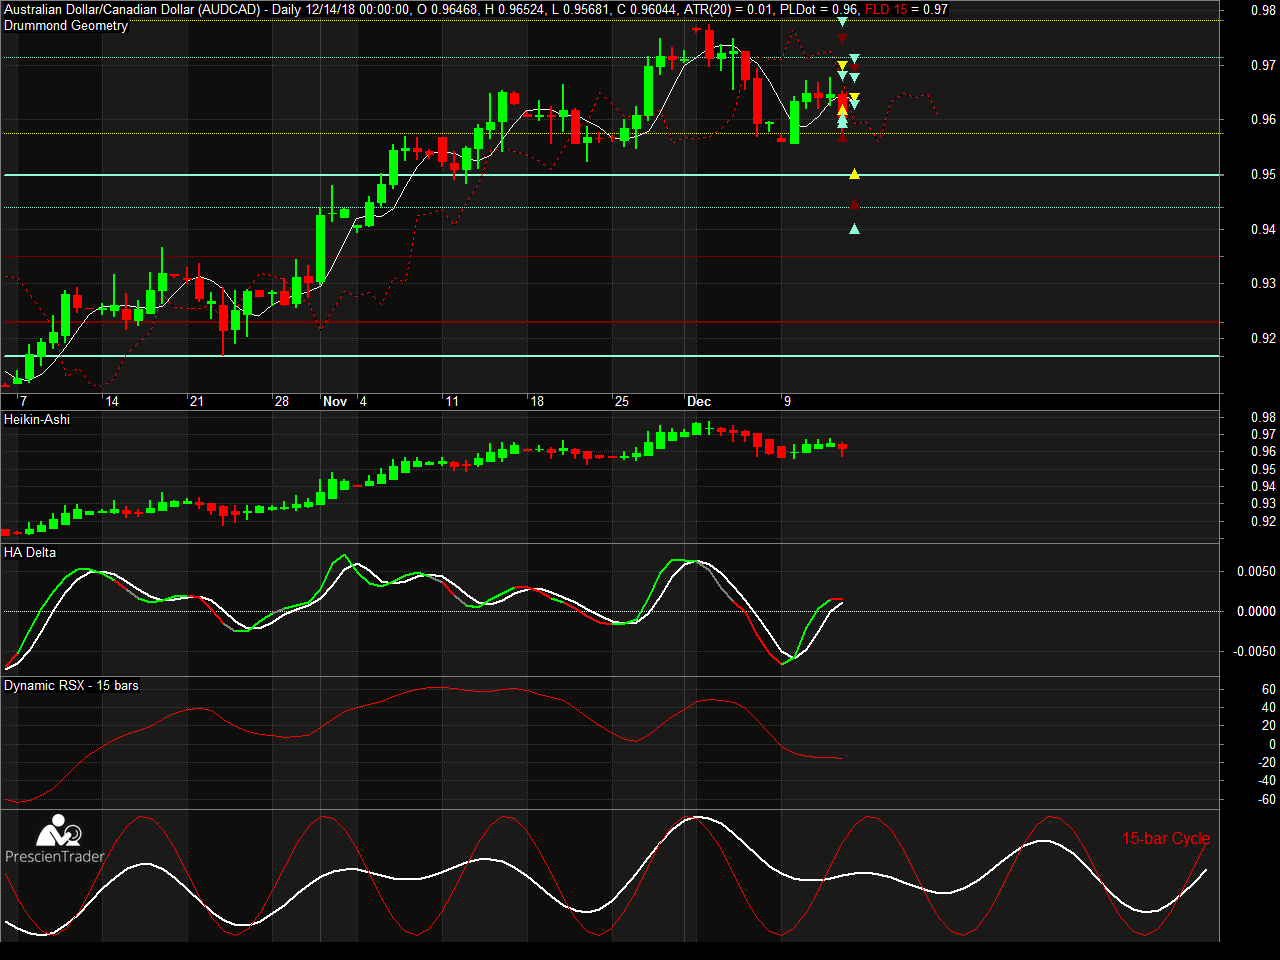Click 0.0000 on the HA Delta axis

(1255, 612)
